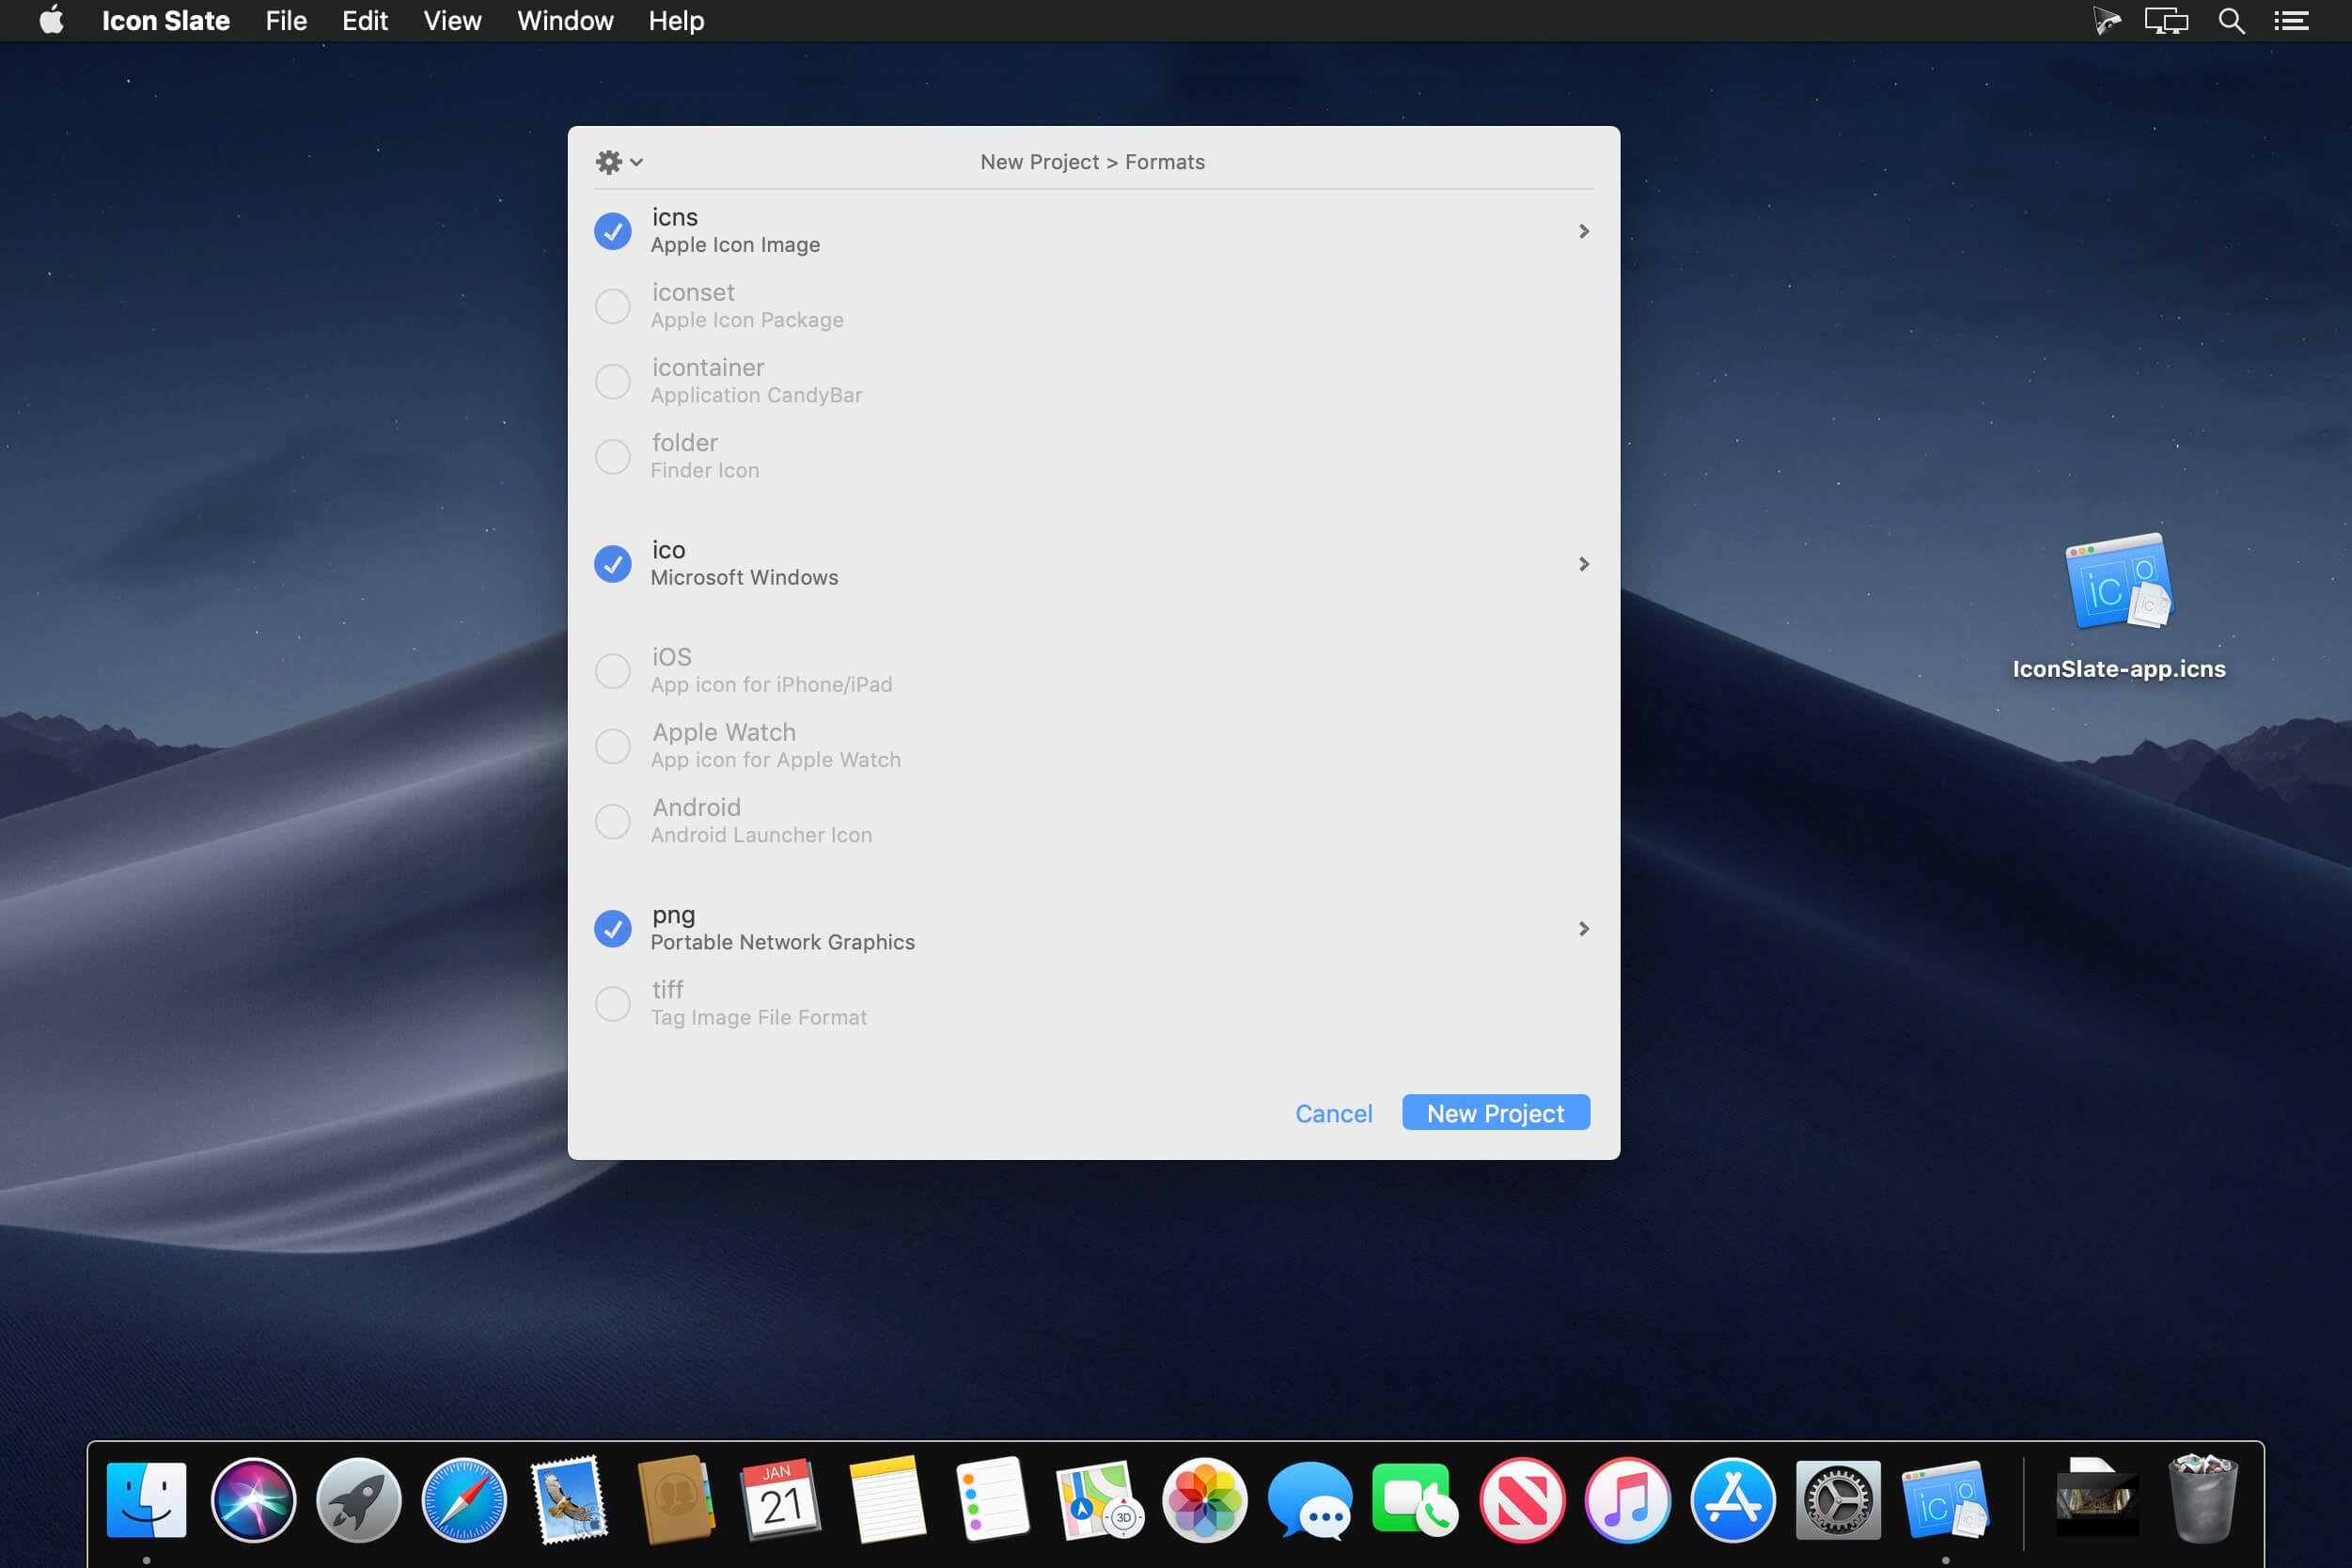
Task: Expand icns format options chevron
Action: pyautogui.click(x=1583, y=231)
